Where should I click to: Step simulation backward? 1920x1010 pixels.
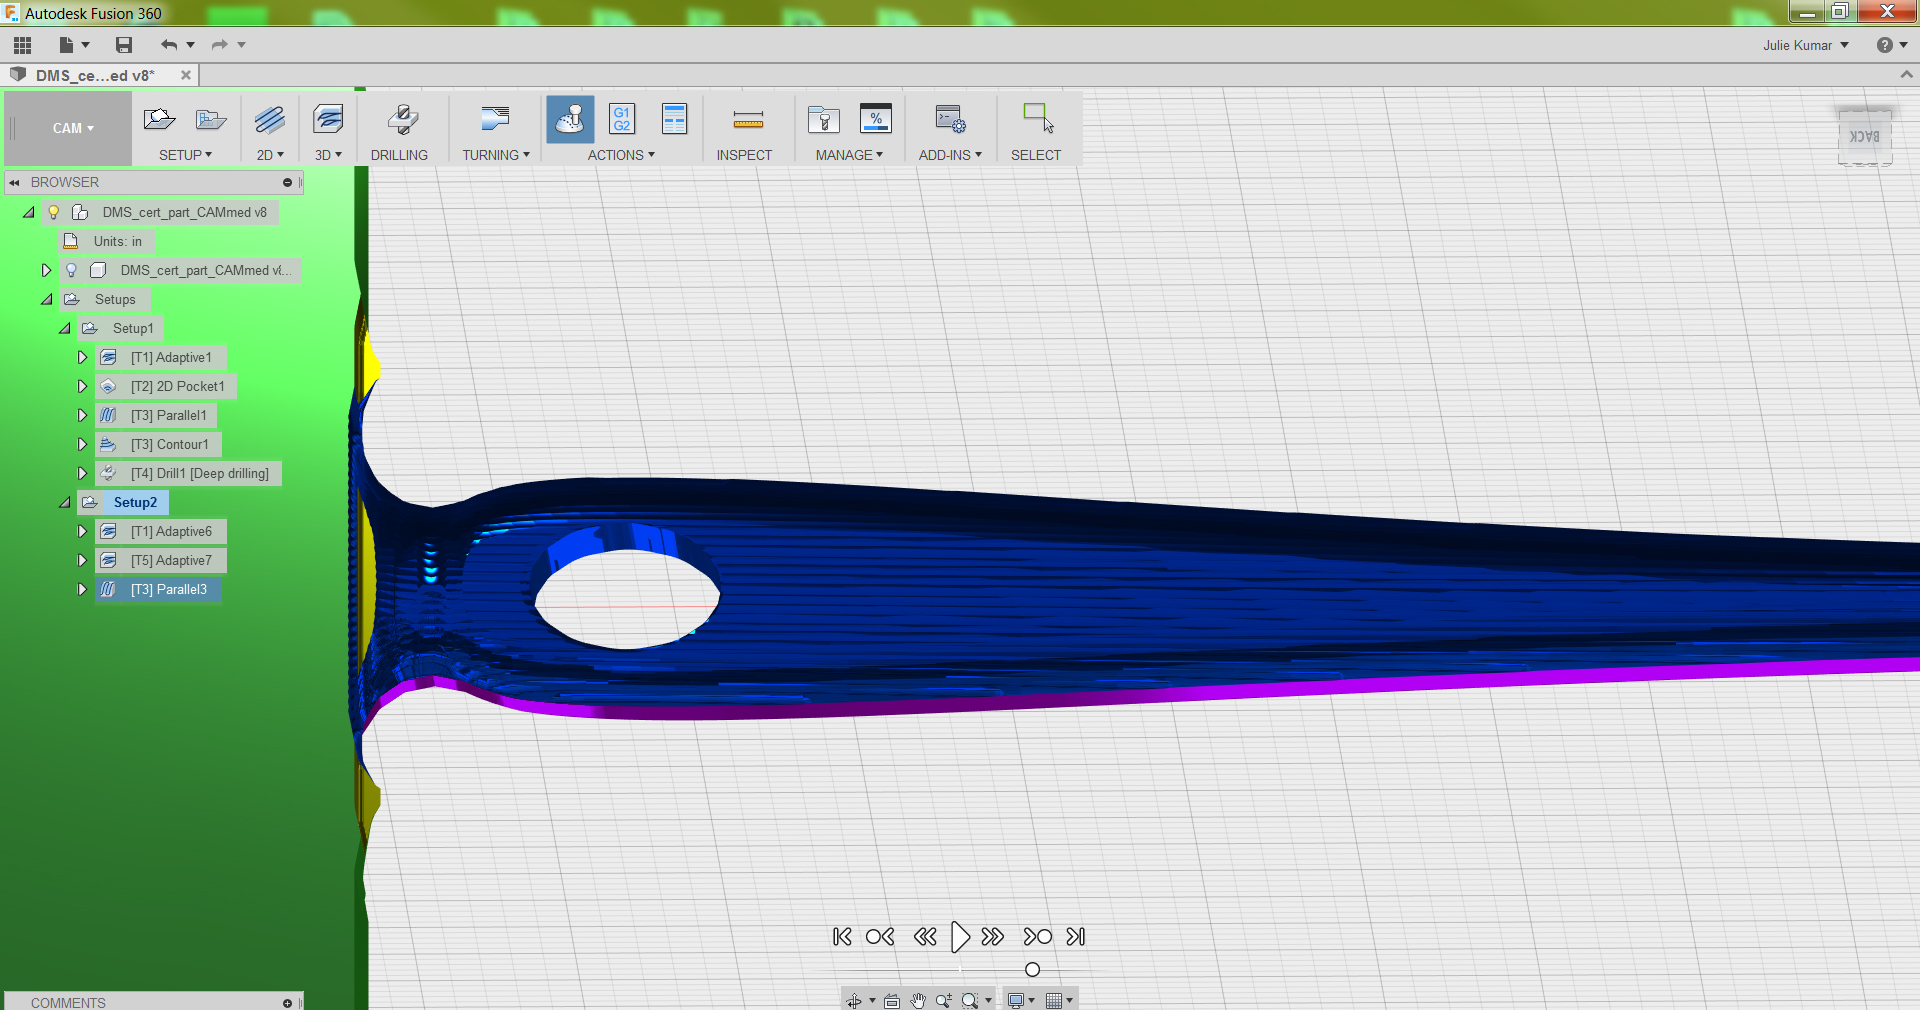pyautogui.click(x=925, y=937)
